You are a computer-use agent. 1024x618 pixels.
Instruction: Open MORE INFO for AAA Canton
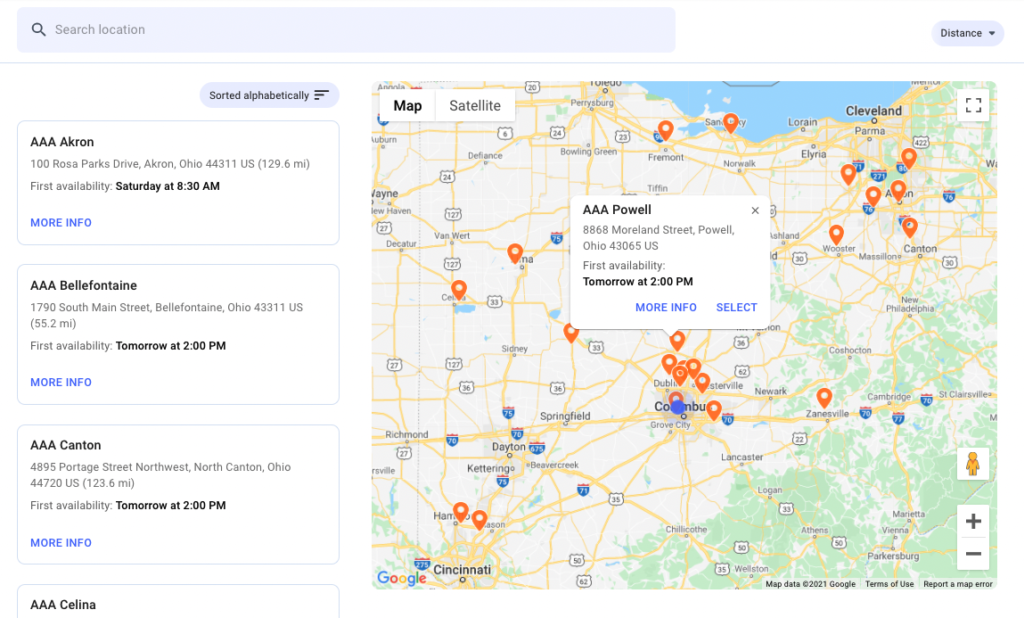click(x=61, y=543)
